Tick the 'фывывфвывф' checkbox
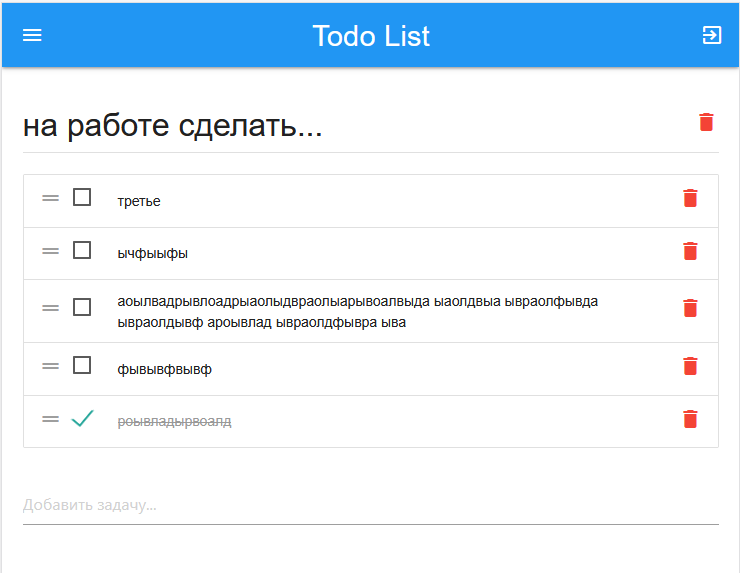Image resolution: width=740 pixels, height=573 pixels. [82, 365]
